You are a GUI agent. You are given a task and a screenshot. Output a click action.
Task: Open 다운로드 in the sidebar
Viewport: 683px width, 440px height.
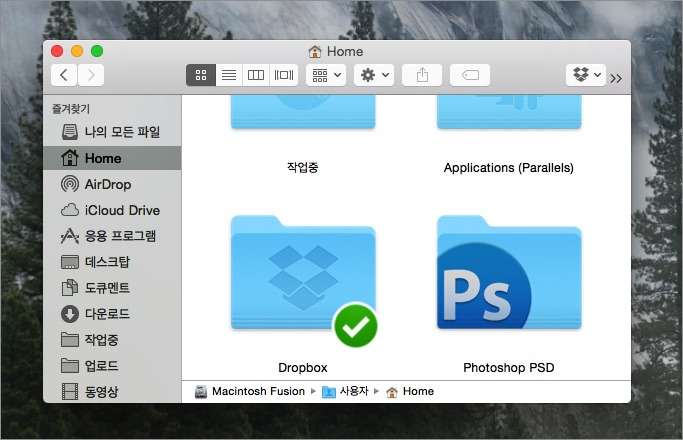coord(112,314)
